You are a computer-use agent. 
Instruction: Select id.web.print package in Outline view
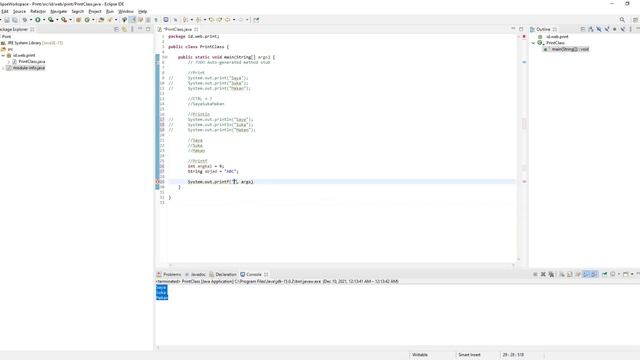coord(554,36)
